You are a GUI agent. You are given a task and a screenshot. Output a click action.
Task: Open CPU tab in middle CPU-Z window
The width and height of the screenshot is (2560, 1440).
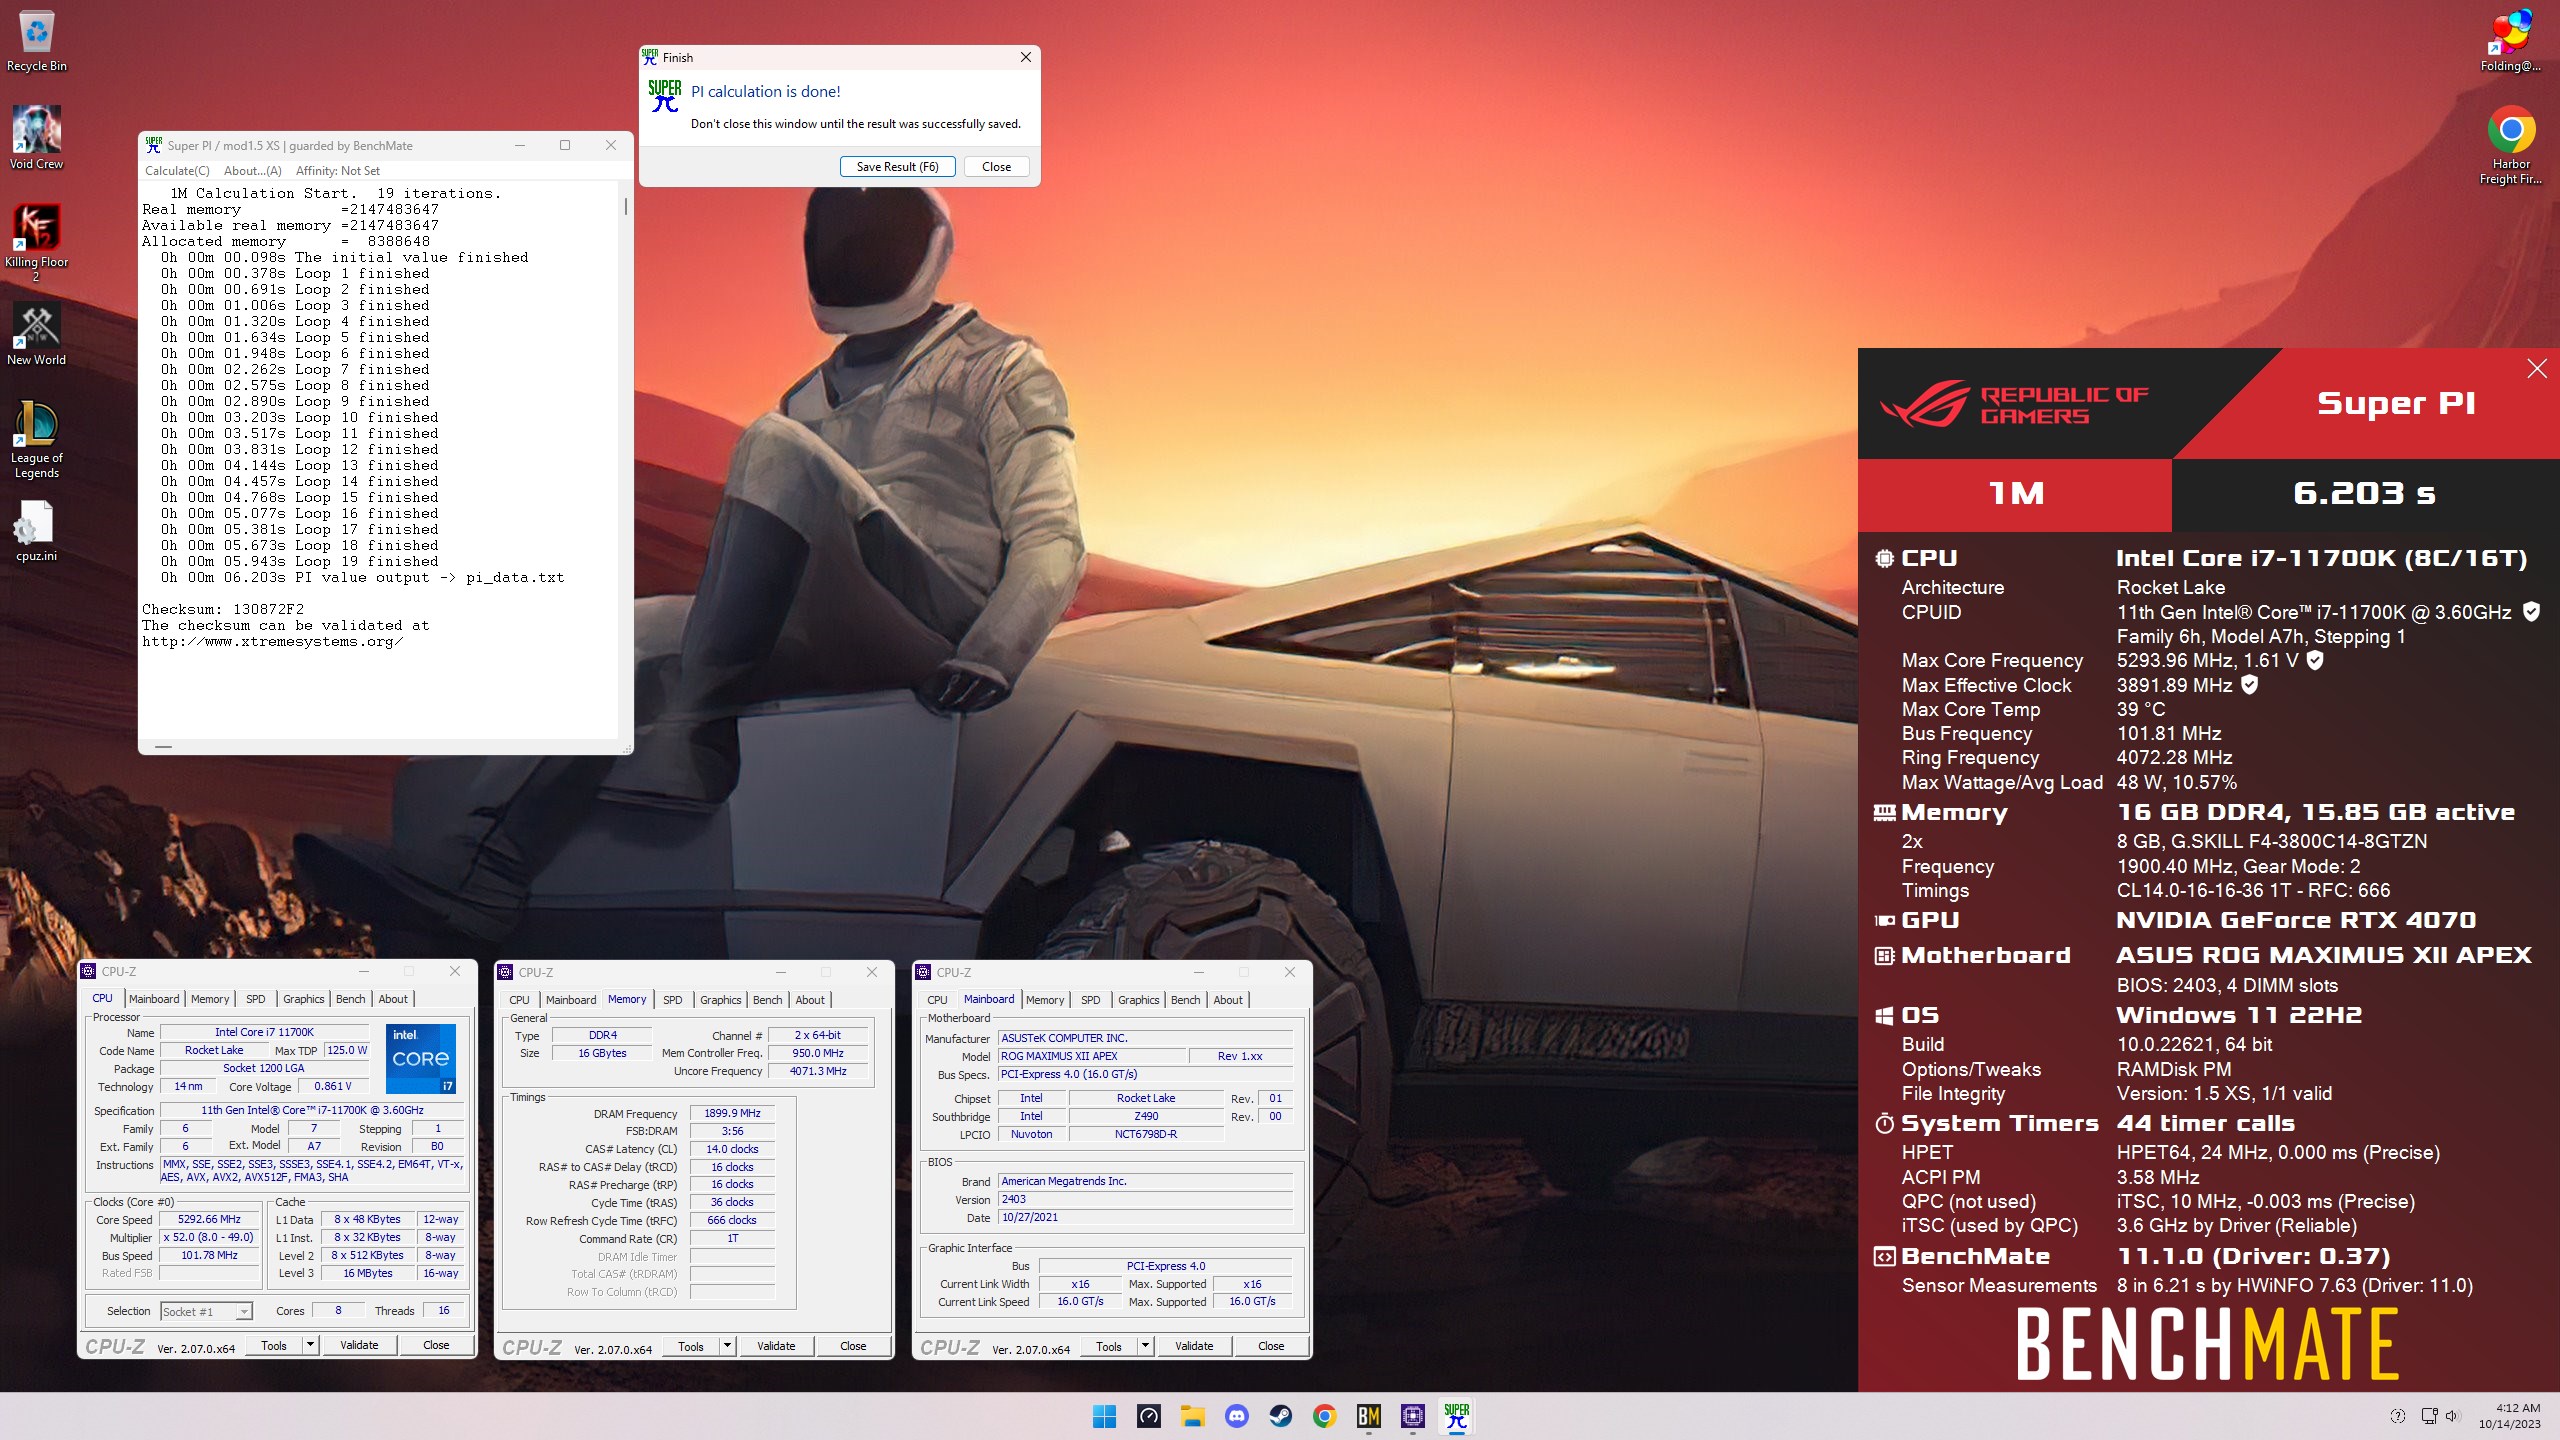click(519, 1000)
